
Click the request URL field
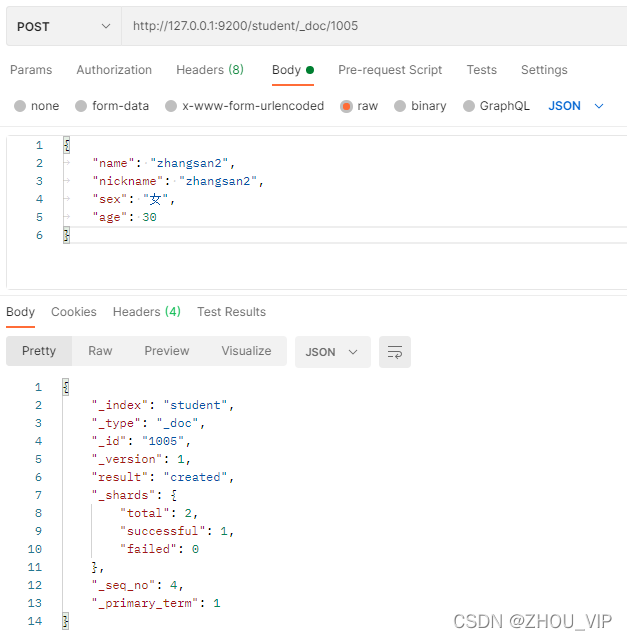coord(374,26)
